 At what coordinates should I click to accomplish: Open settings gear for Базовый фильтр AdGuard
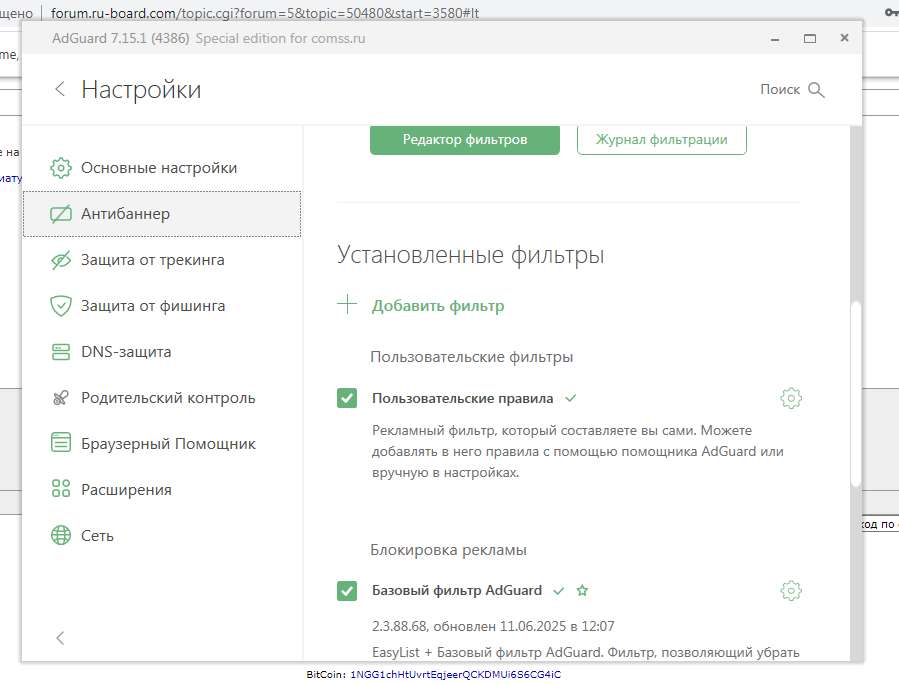click(791, 590)
